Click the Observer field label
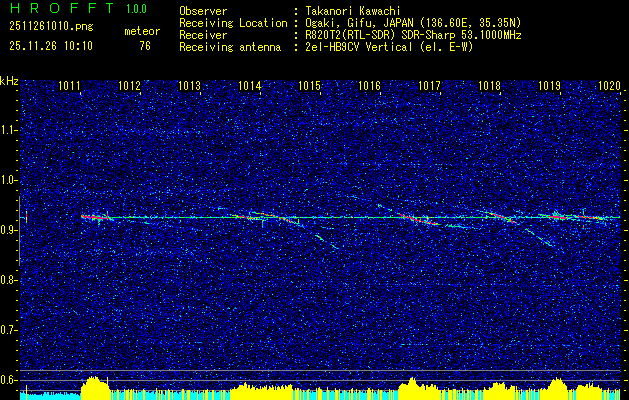Viewport: 629px width, 400px height. (203, 11)
